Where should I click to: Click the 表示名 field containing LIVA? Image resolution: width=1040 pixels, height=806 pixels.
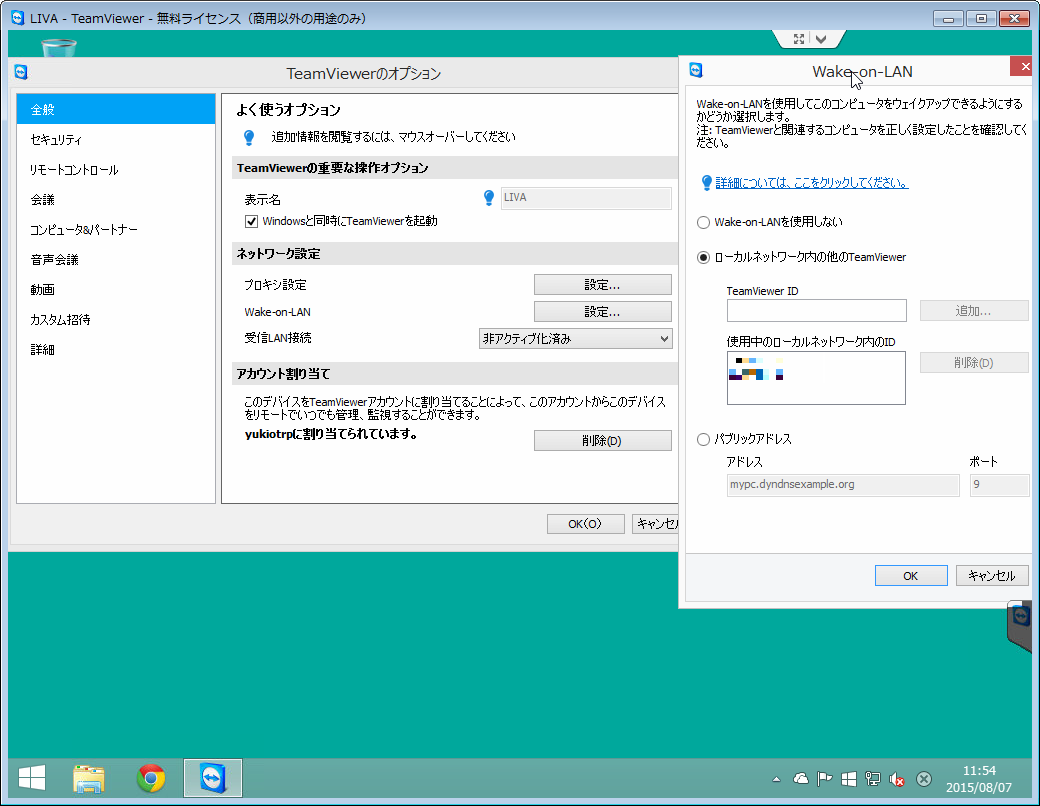pos(586,198)
